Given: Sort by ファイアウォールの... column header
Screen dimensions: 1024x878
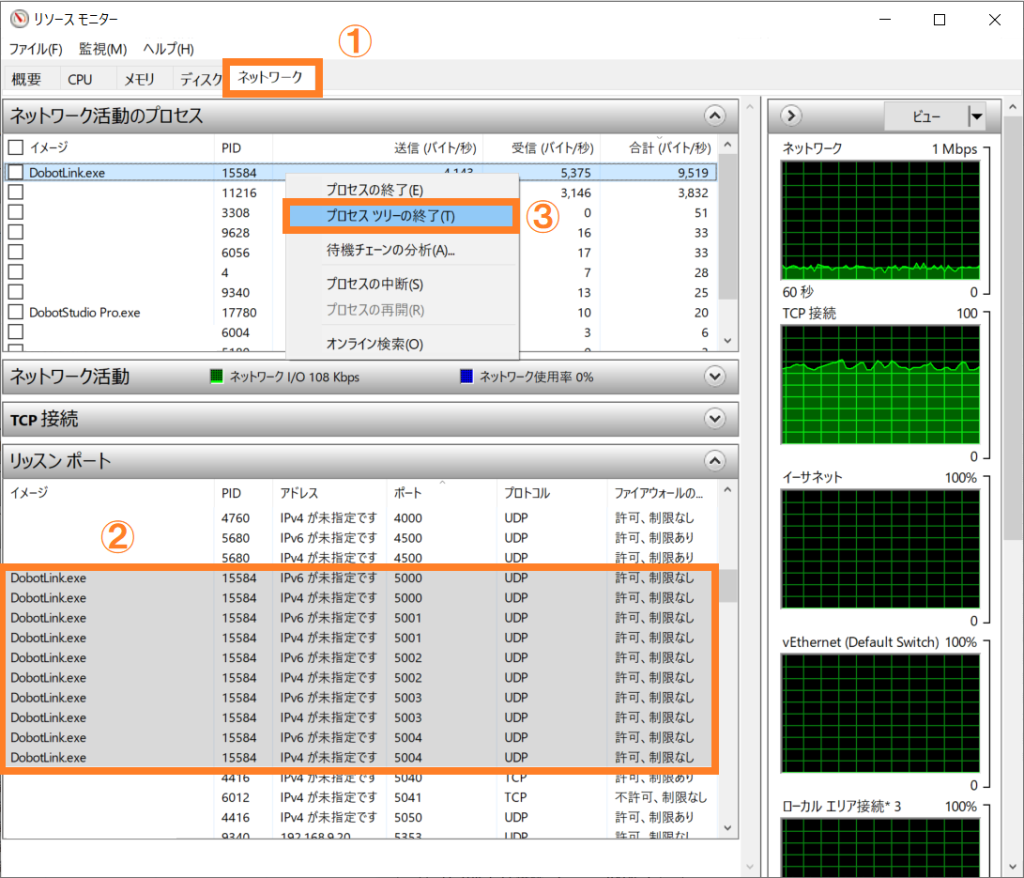Looking at the screenshot, I should coord(662,493).
